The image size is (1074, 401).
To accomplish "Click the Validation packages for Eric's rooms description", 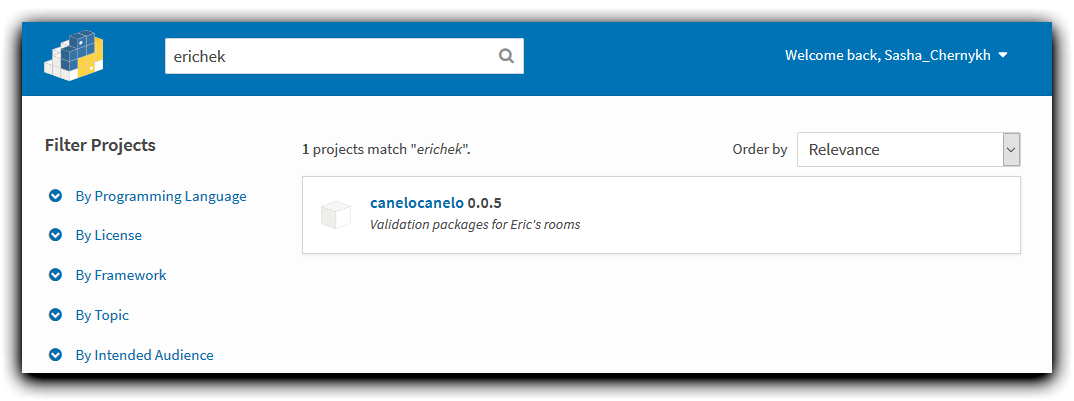I will coord(475,225).
